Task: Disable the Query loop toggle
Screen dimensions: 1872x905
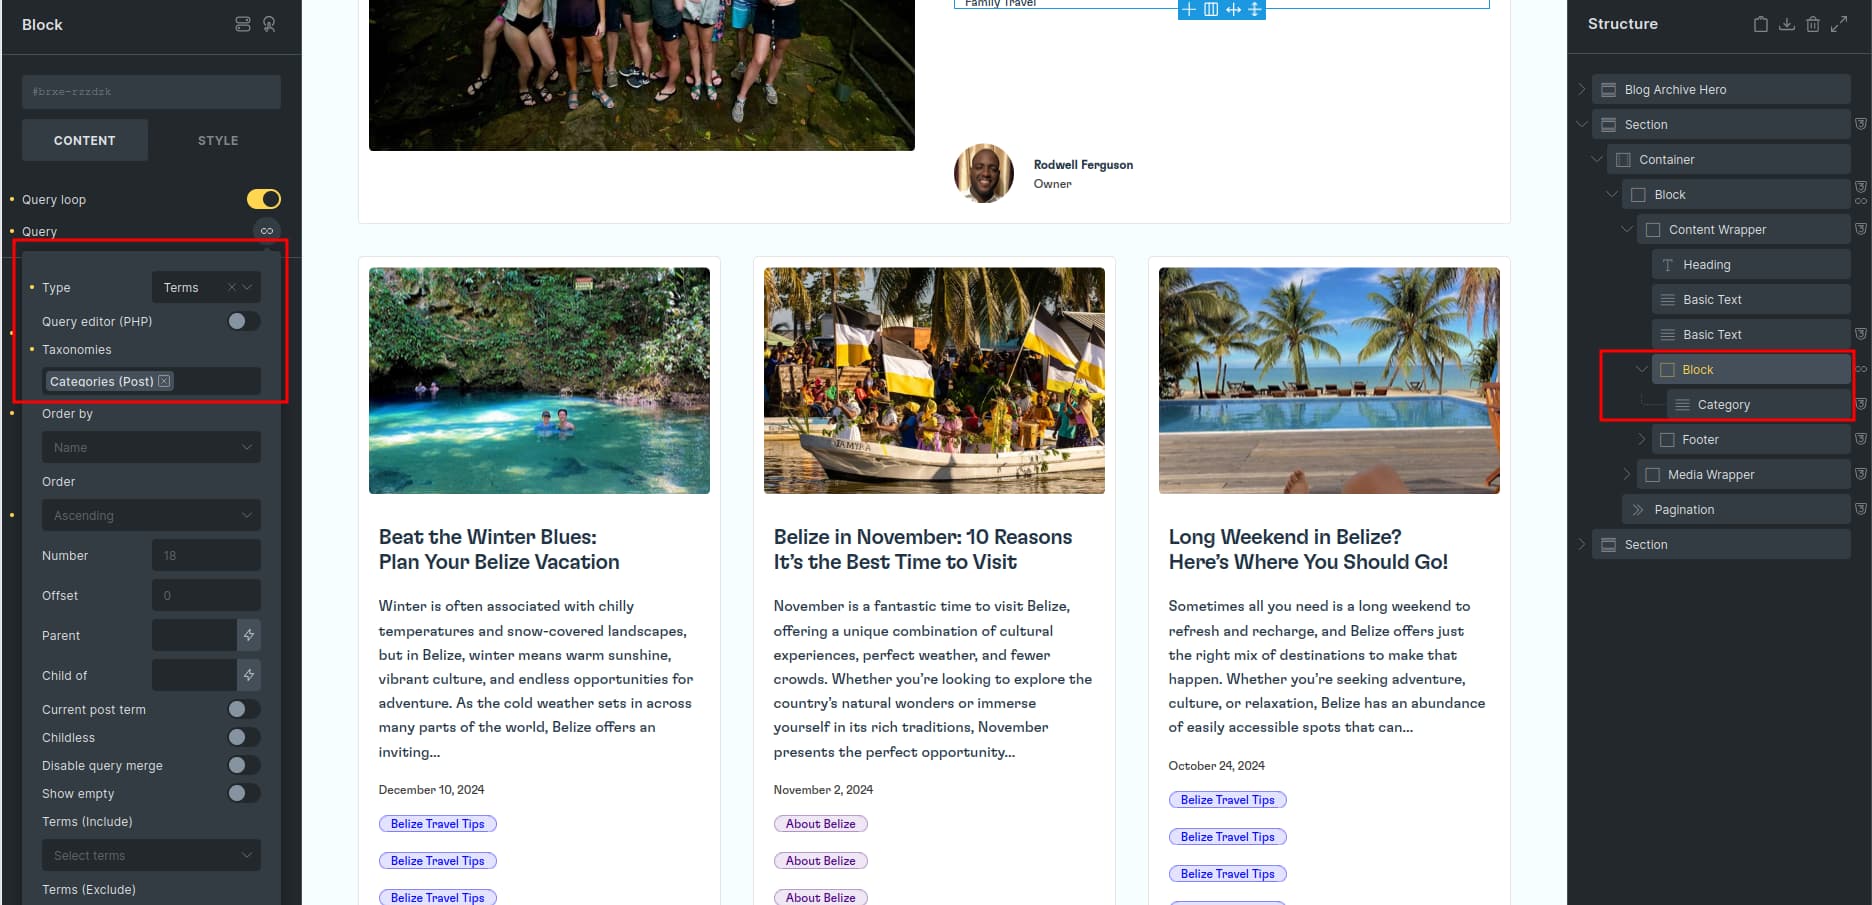Action: click(264, 199)
